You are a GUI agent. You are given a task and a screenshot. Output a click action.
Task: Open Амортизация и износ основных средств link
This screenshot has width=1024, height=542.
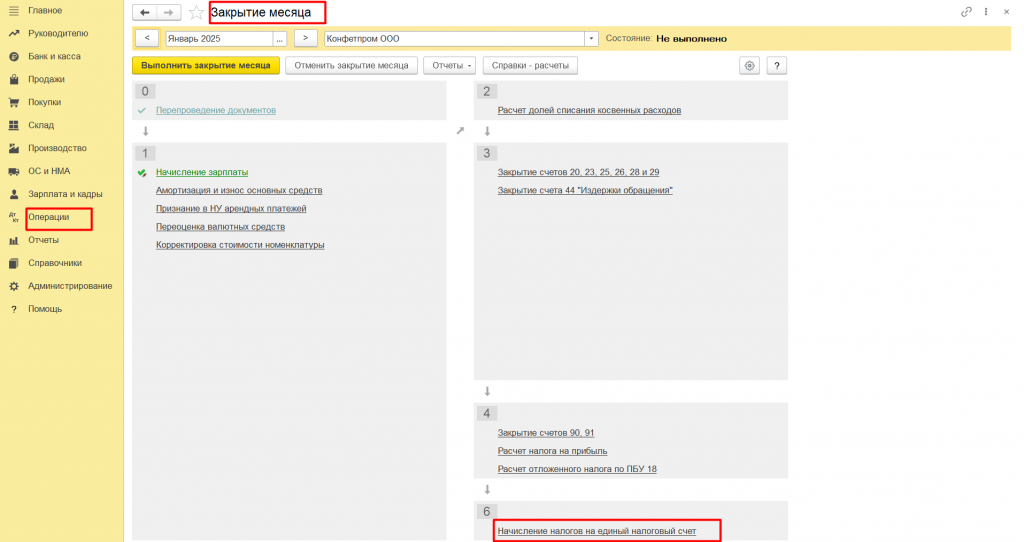click(239, 191)
